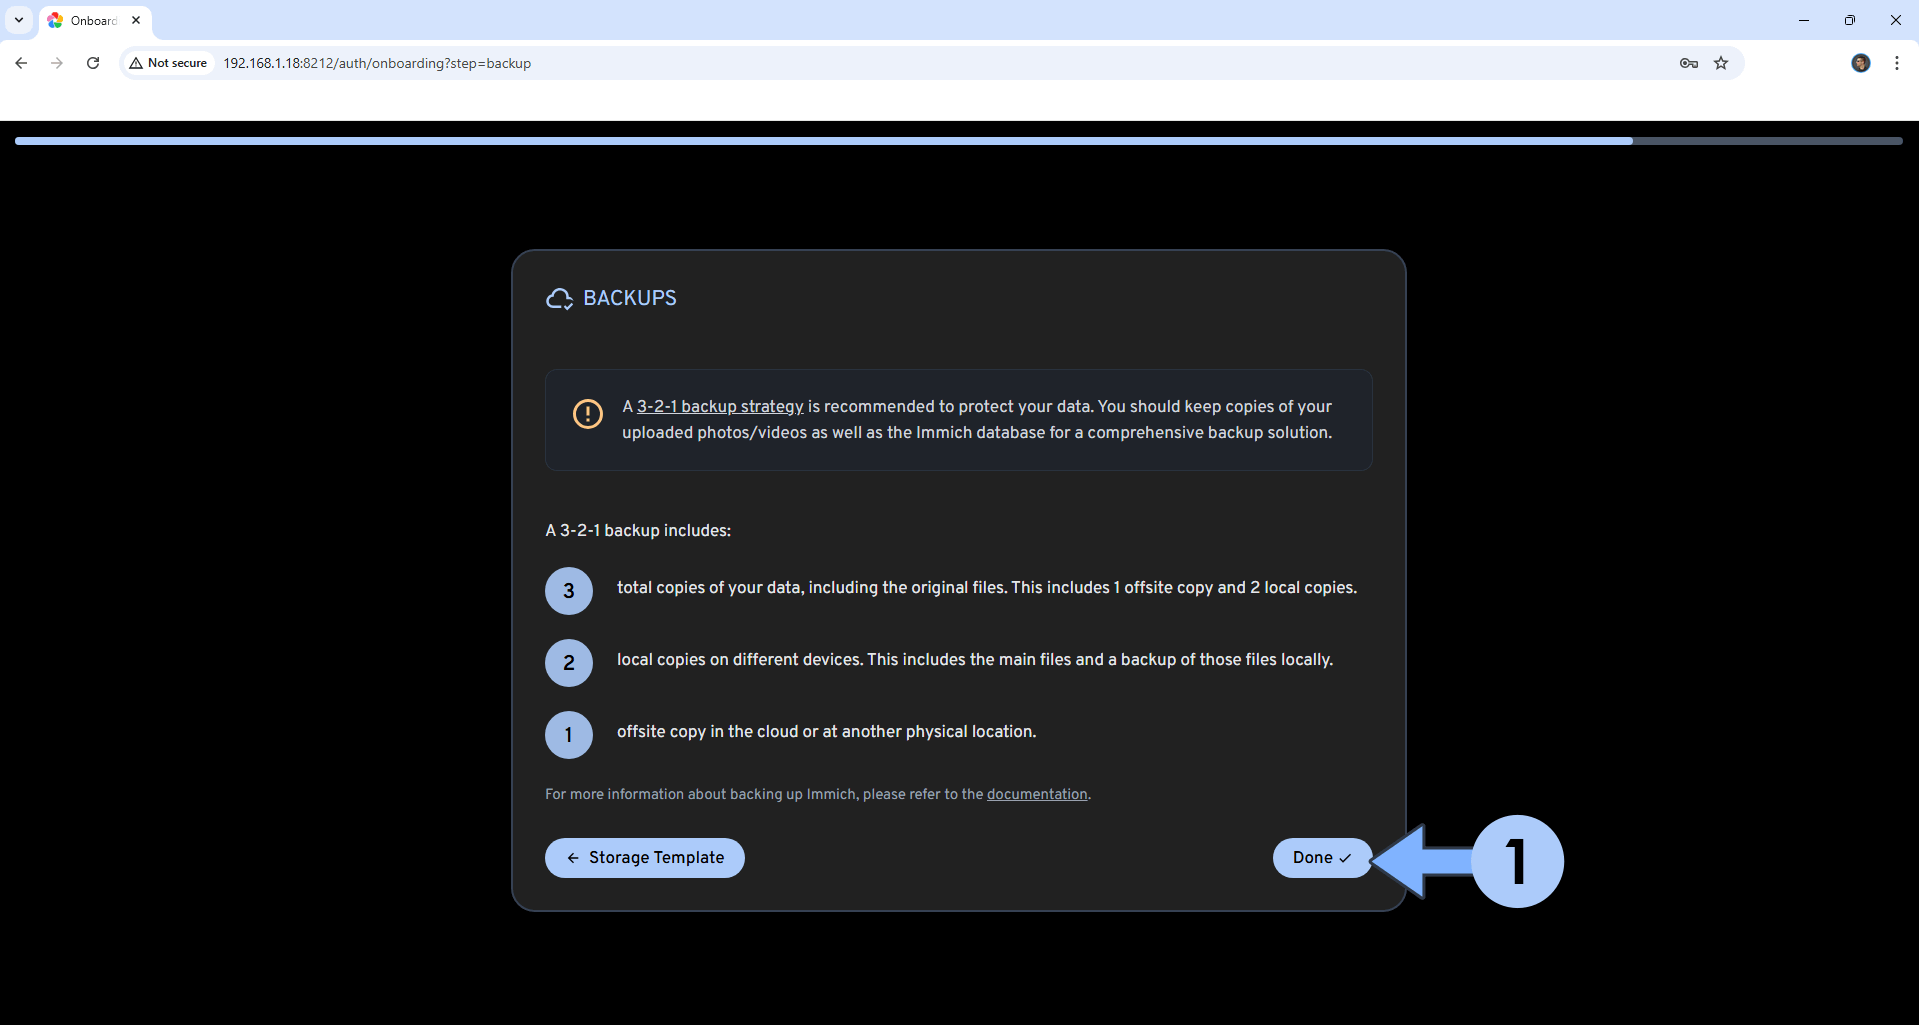This screenshot has height=1025, width=1919.
Task: Click the Backups cloud icon
Action: [559, 298]
